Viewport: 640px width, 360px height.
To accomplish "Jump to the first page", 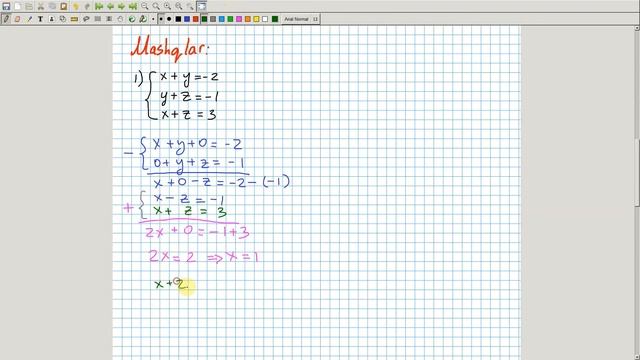I will pyautogui.click(x=99, y=7).
